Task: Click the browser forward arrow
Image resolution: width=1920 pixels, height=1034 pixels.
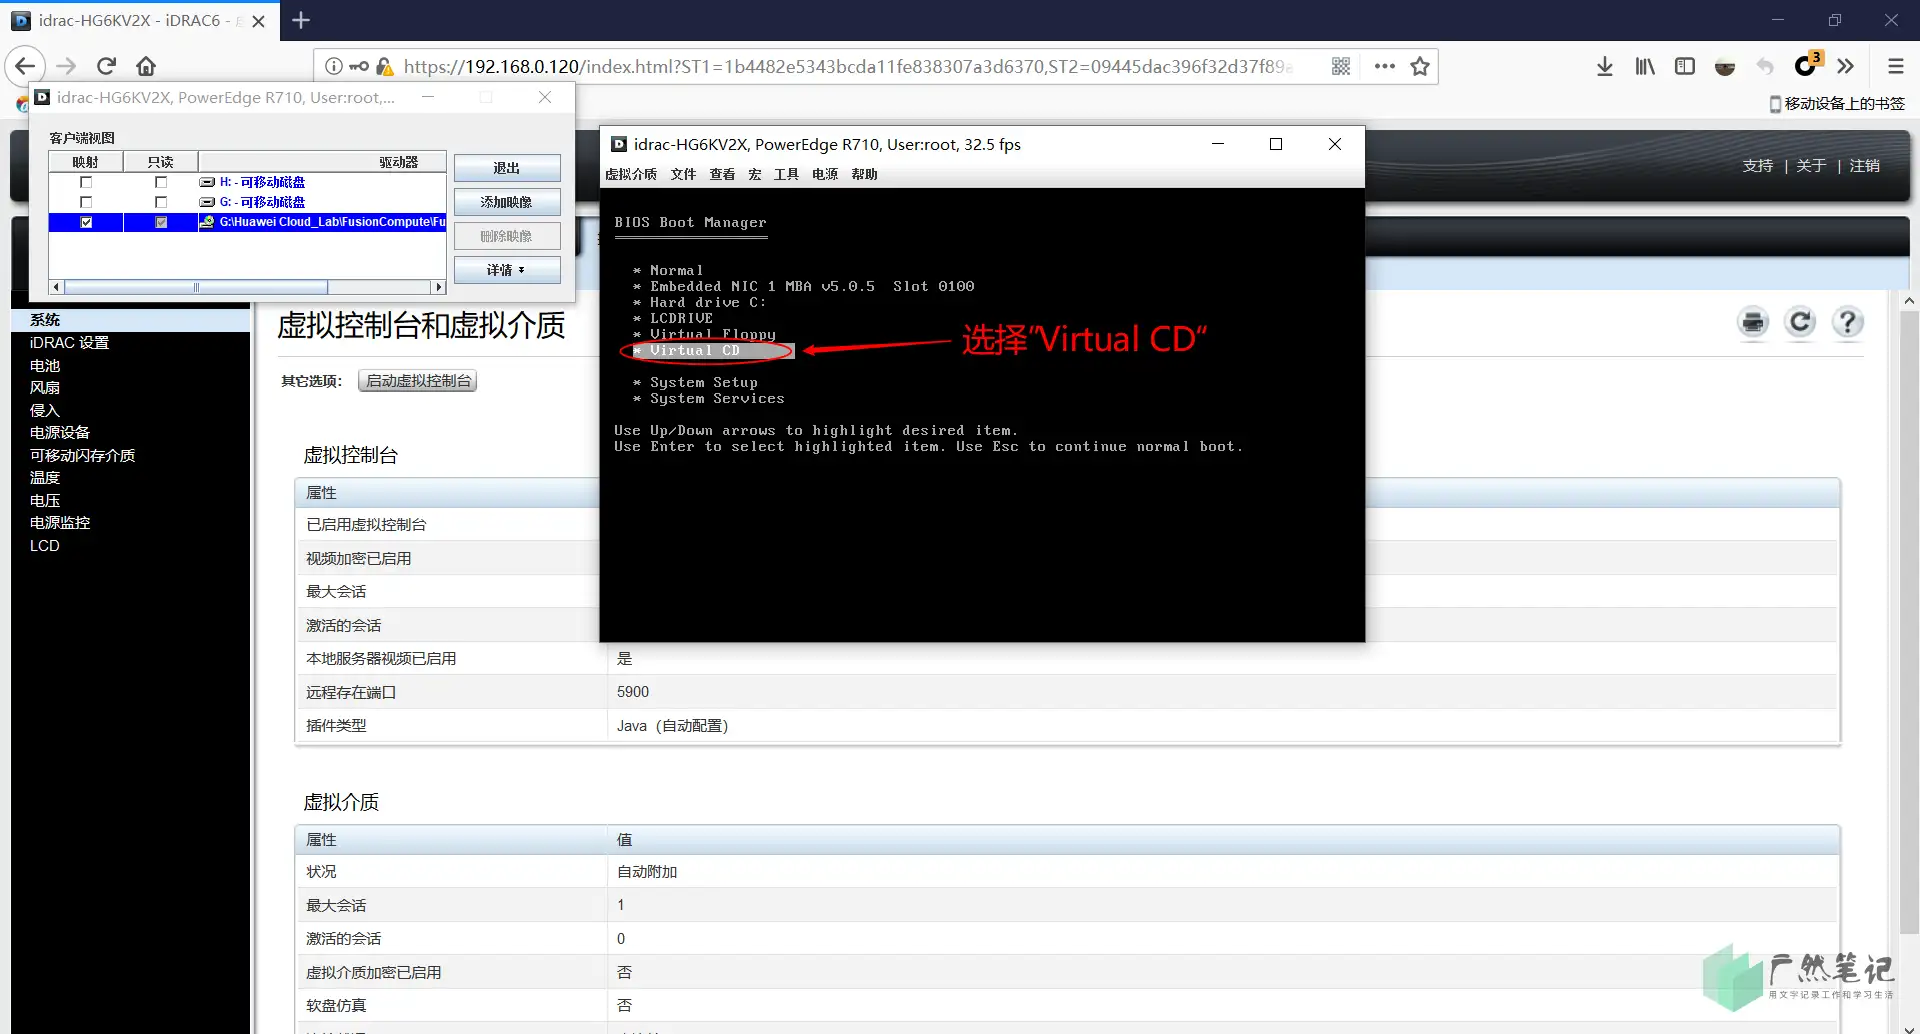Action: tap(66, 66)
